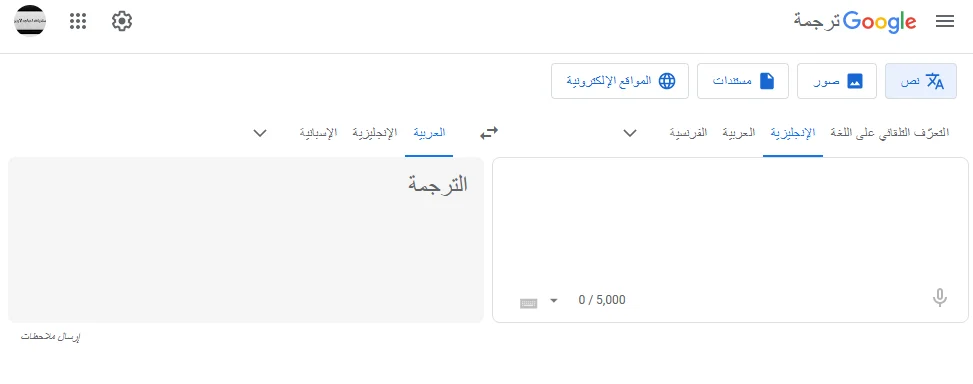This screenshot has width=973, height=384.
Task: Click the account profile avatar
Action: [x=30, y=21]
